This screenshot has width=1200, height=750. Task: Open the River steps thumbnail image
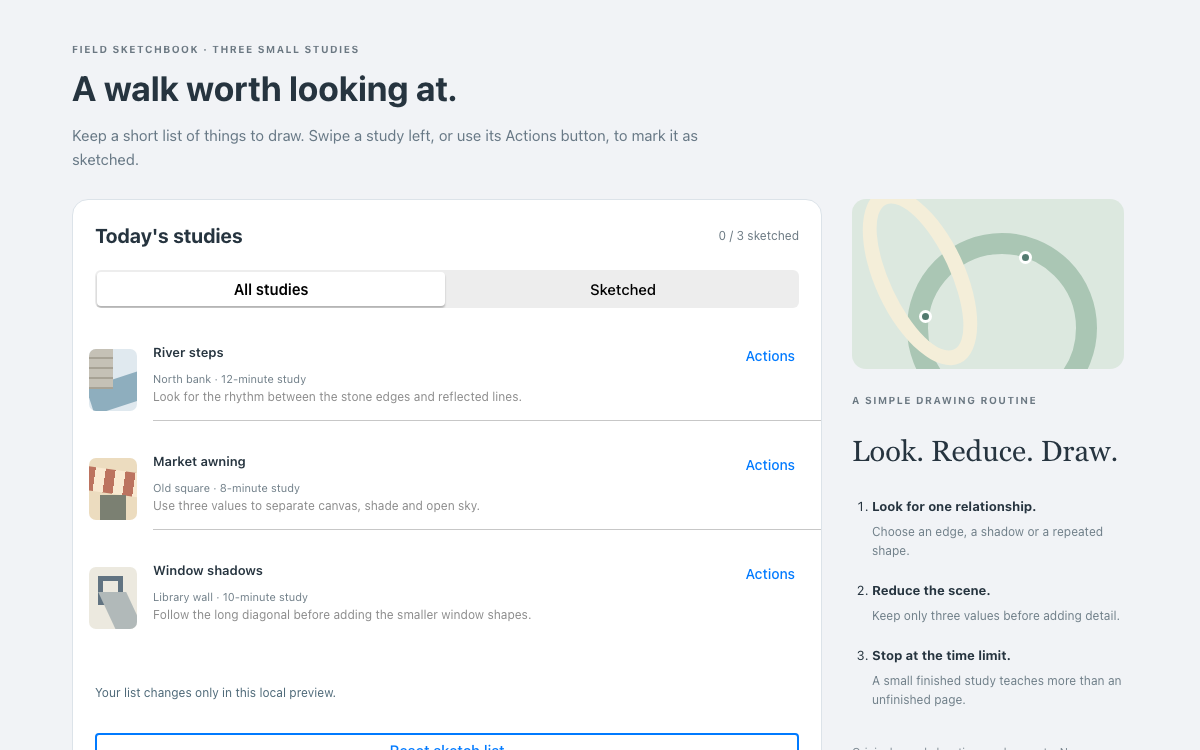[x=113, y=380]
